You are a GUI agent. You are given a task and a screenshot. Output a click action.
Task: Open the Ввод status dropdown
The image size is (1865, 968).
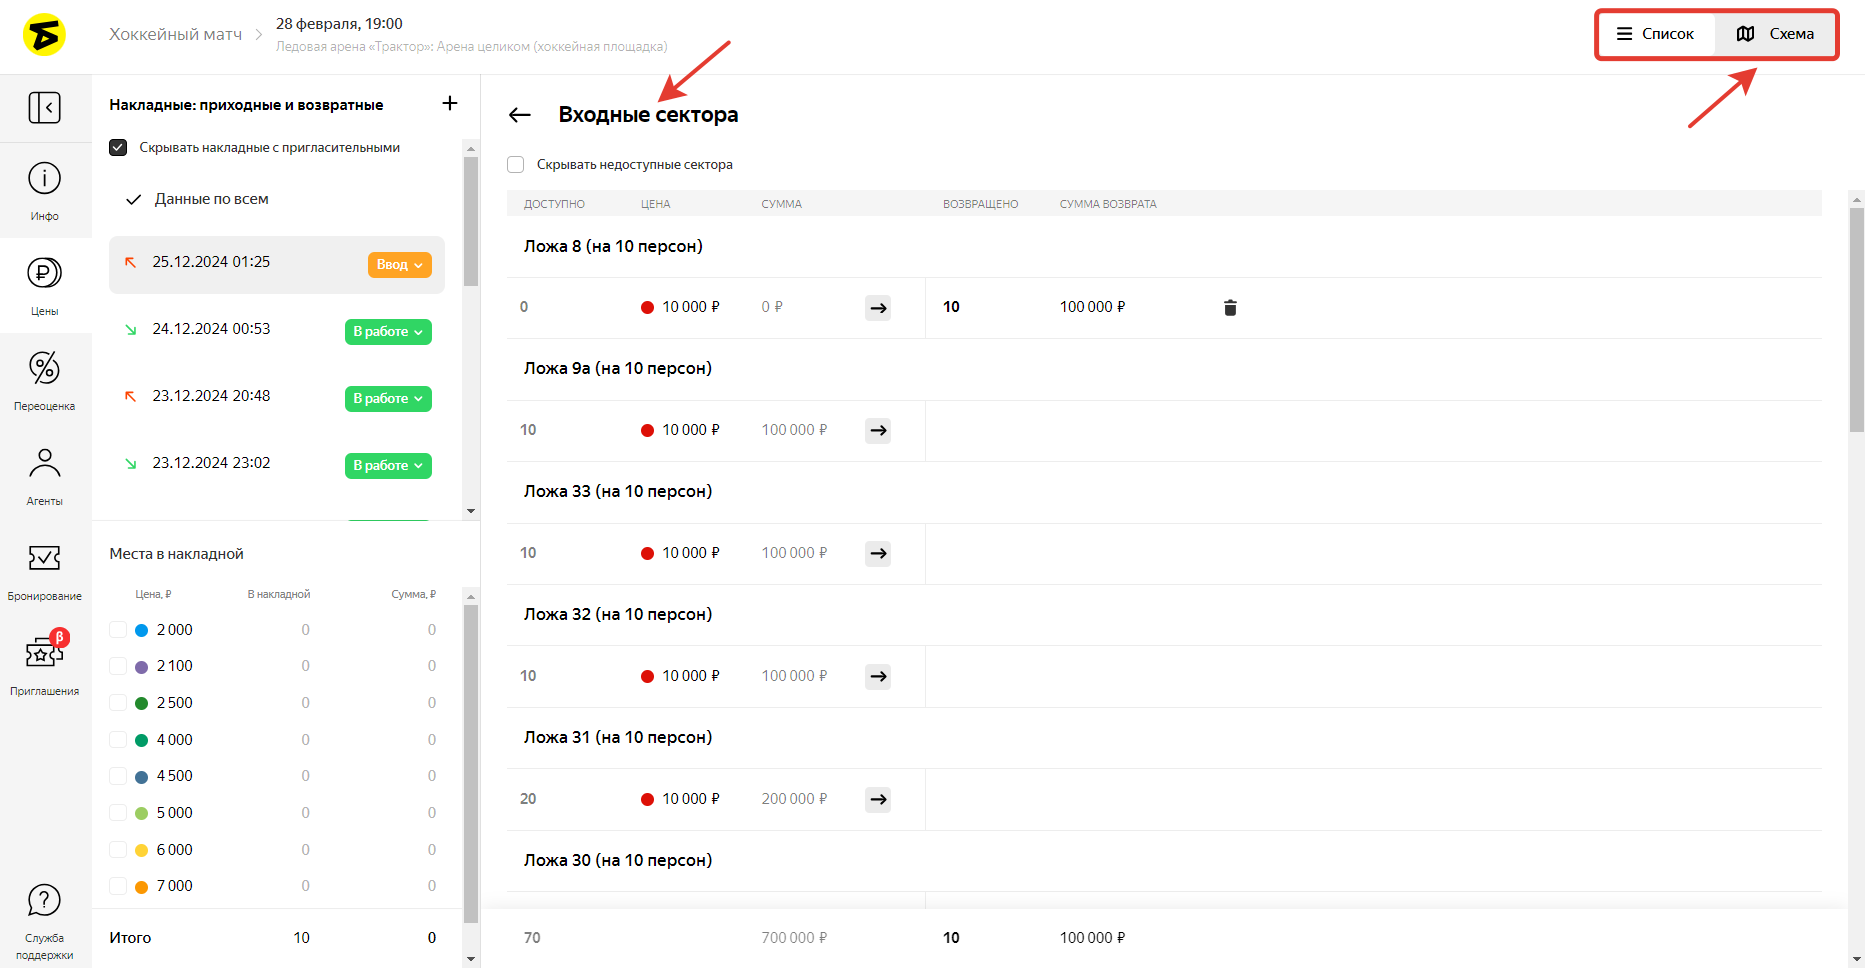[x=399, y=265]
